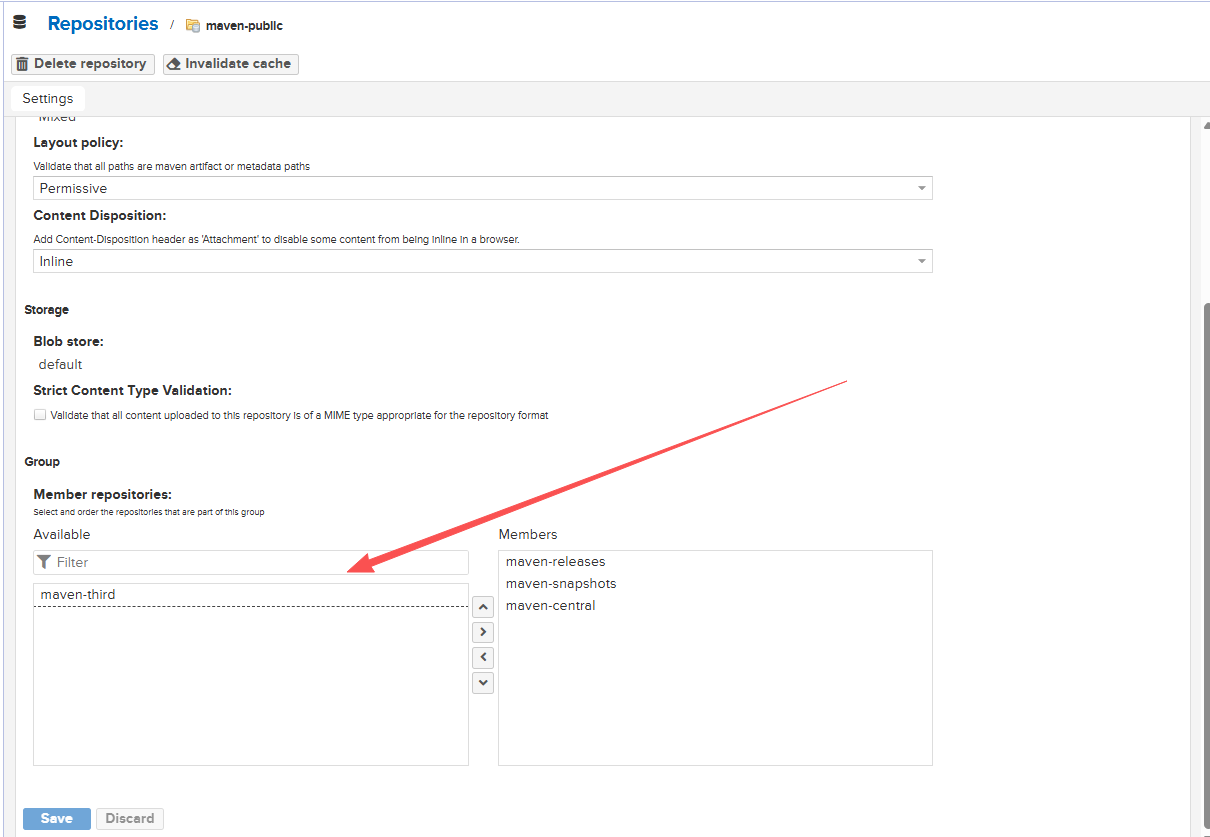Click the default blob store value
This screenshot has width=1210, height=837.
click(x=60, y=365)
